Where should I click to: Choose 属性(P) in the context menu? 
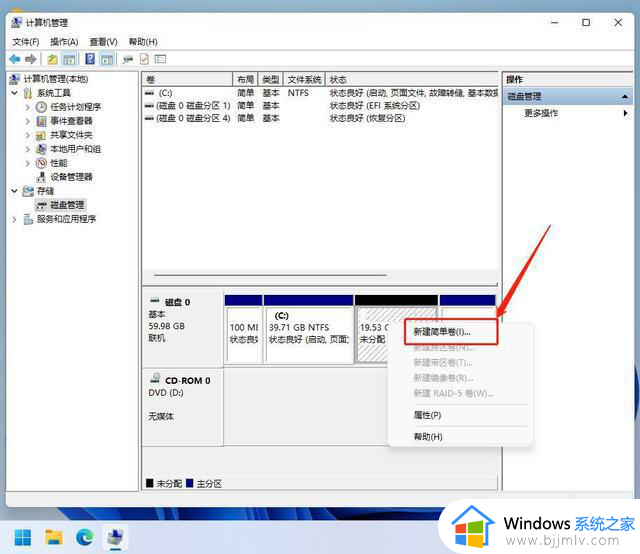427,415
